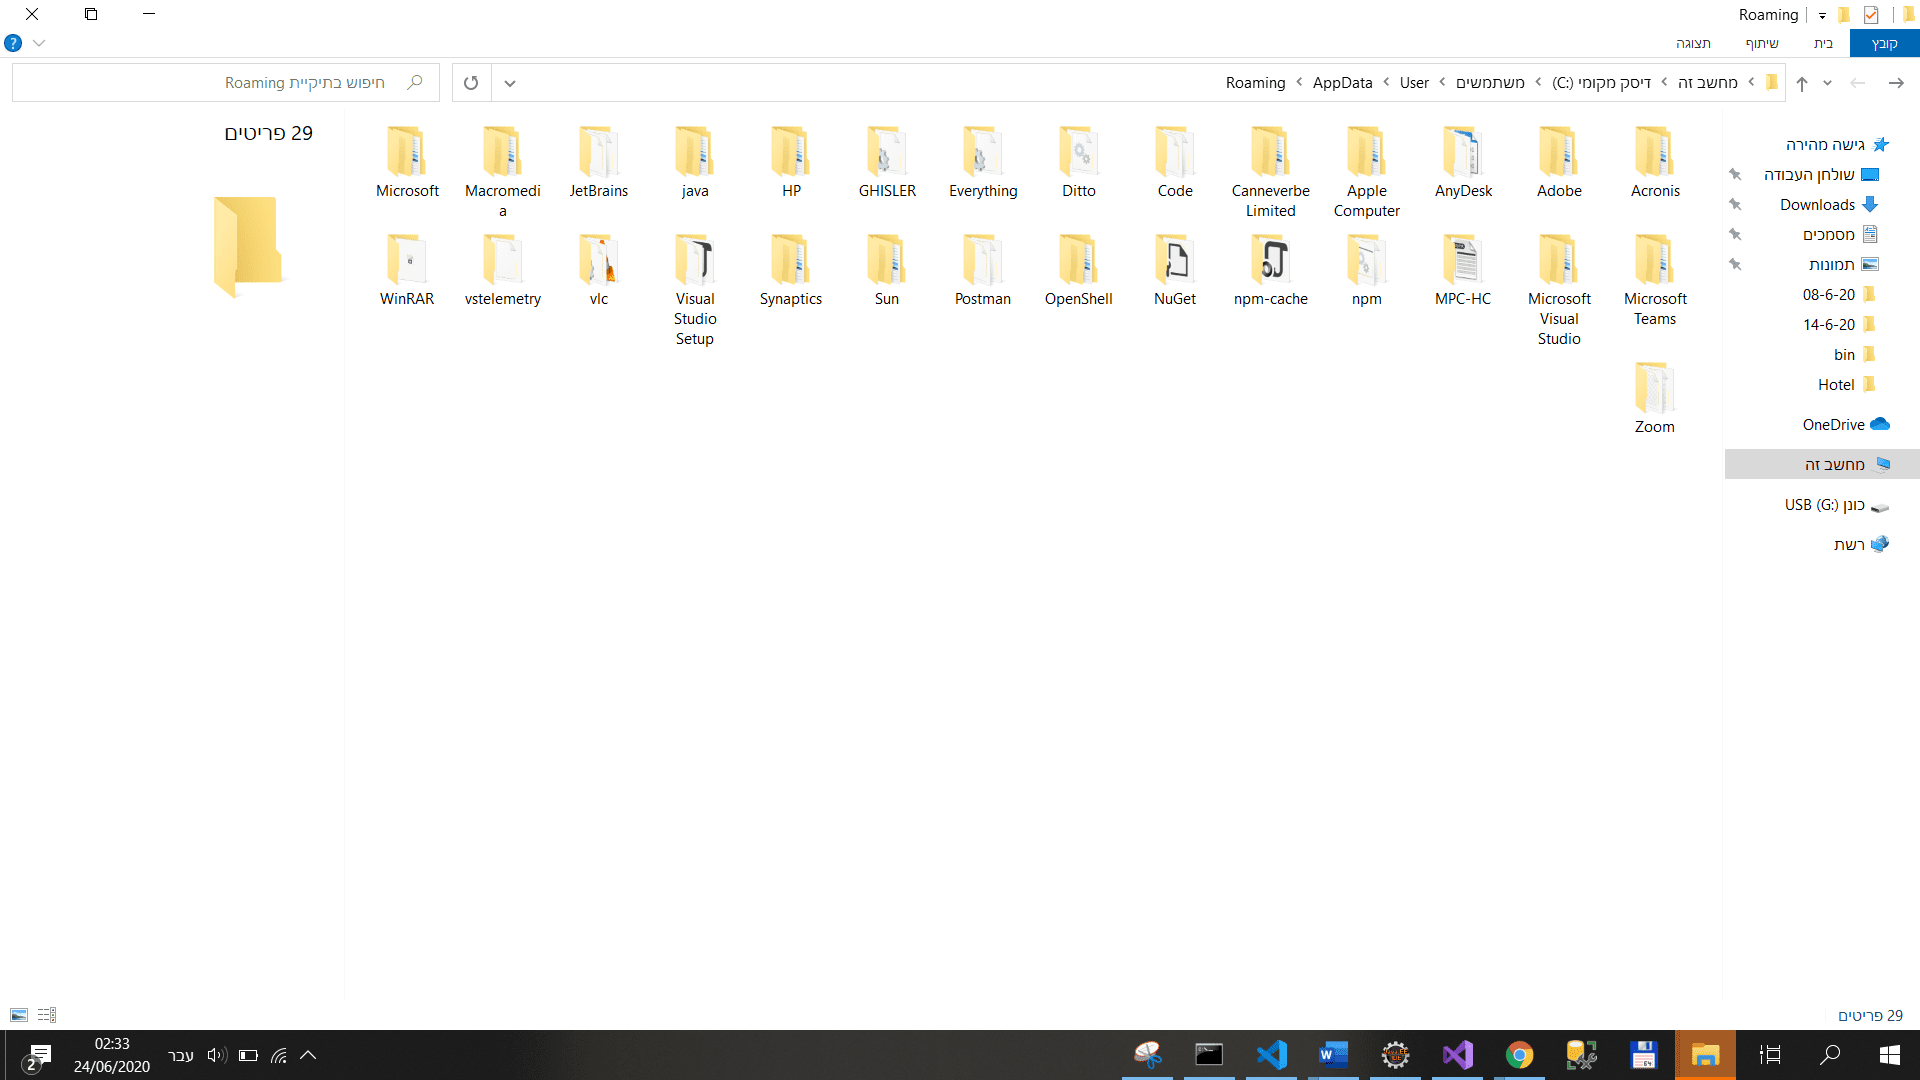Select the Zoom folder
The width and height of the screenshot is (1920, 1080).
coord(1655,399)
